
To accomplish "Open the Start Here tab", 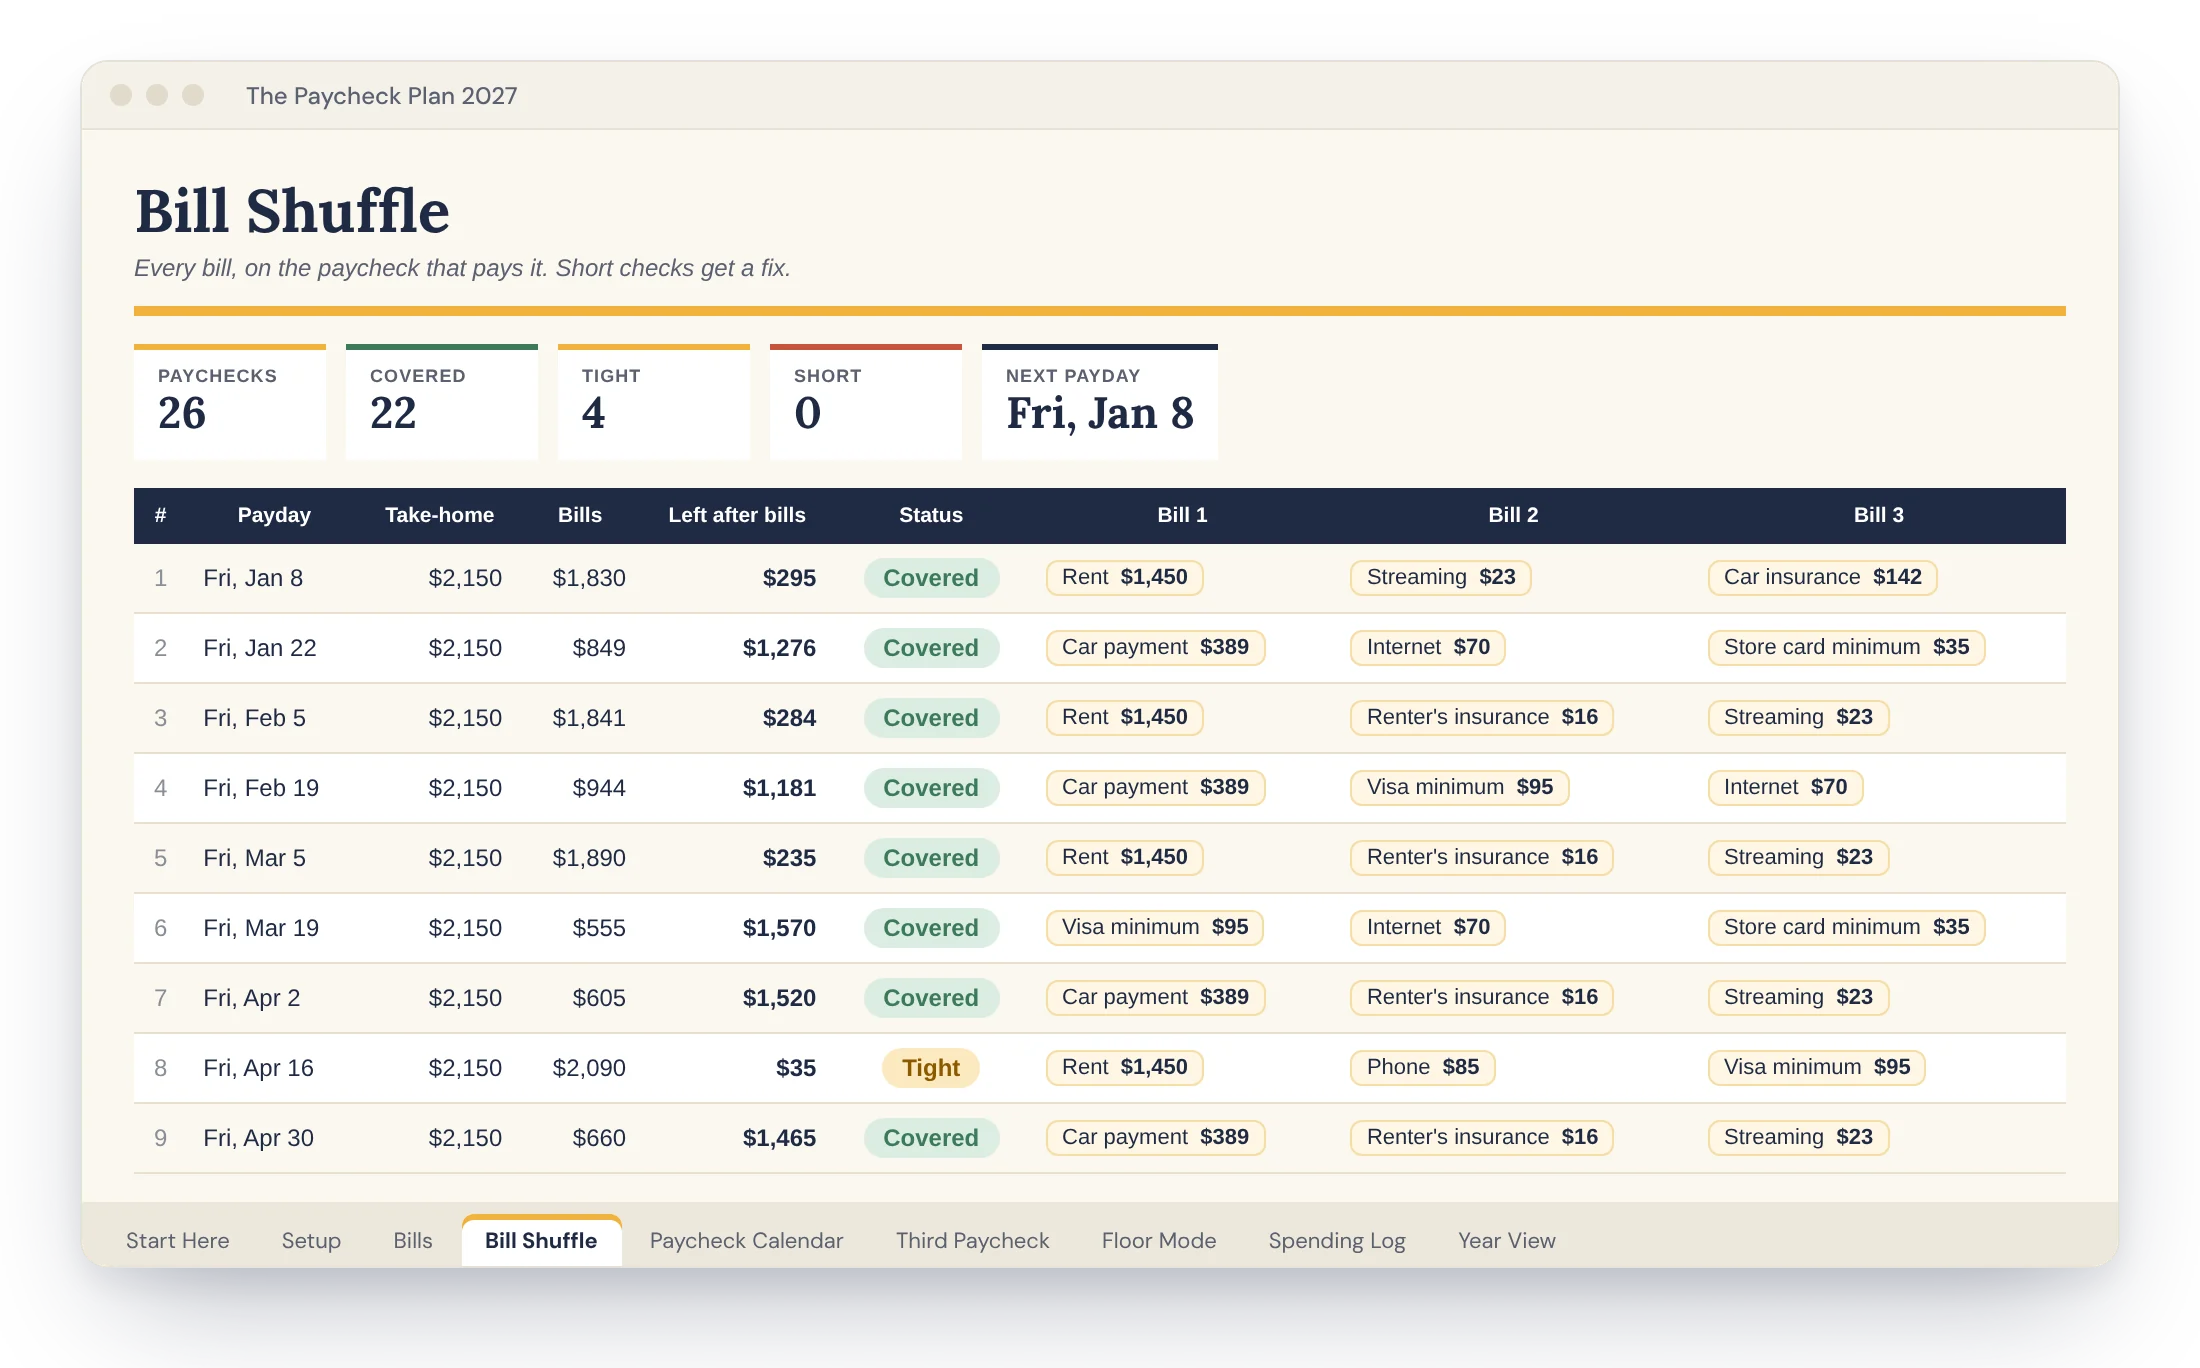I will coord(177,1240).
